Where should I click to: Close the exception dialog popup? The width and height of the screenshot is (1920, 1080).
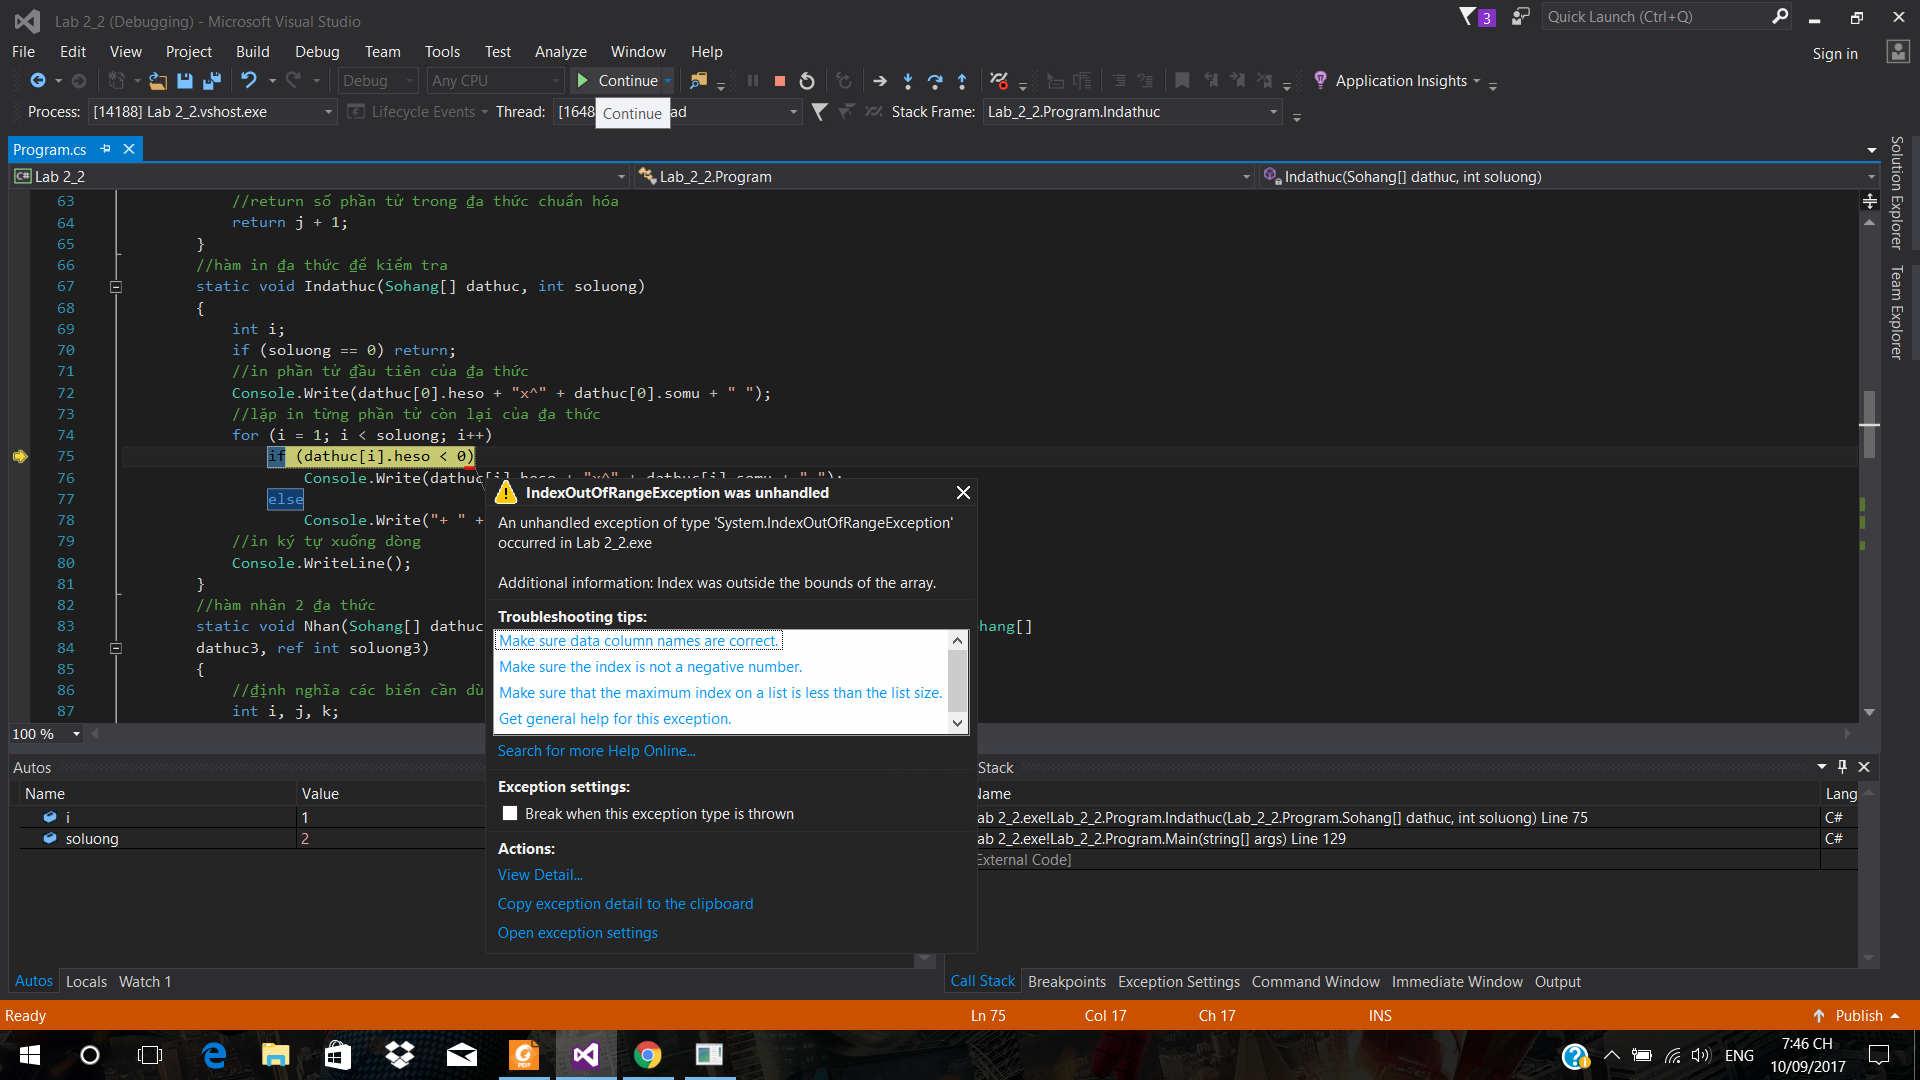point(963,492)
